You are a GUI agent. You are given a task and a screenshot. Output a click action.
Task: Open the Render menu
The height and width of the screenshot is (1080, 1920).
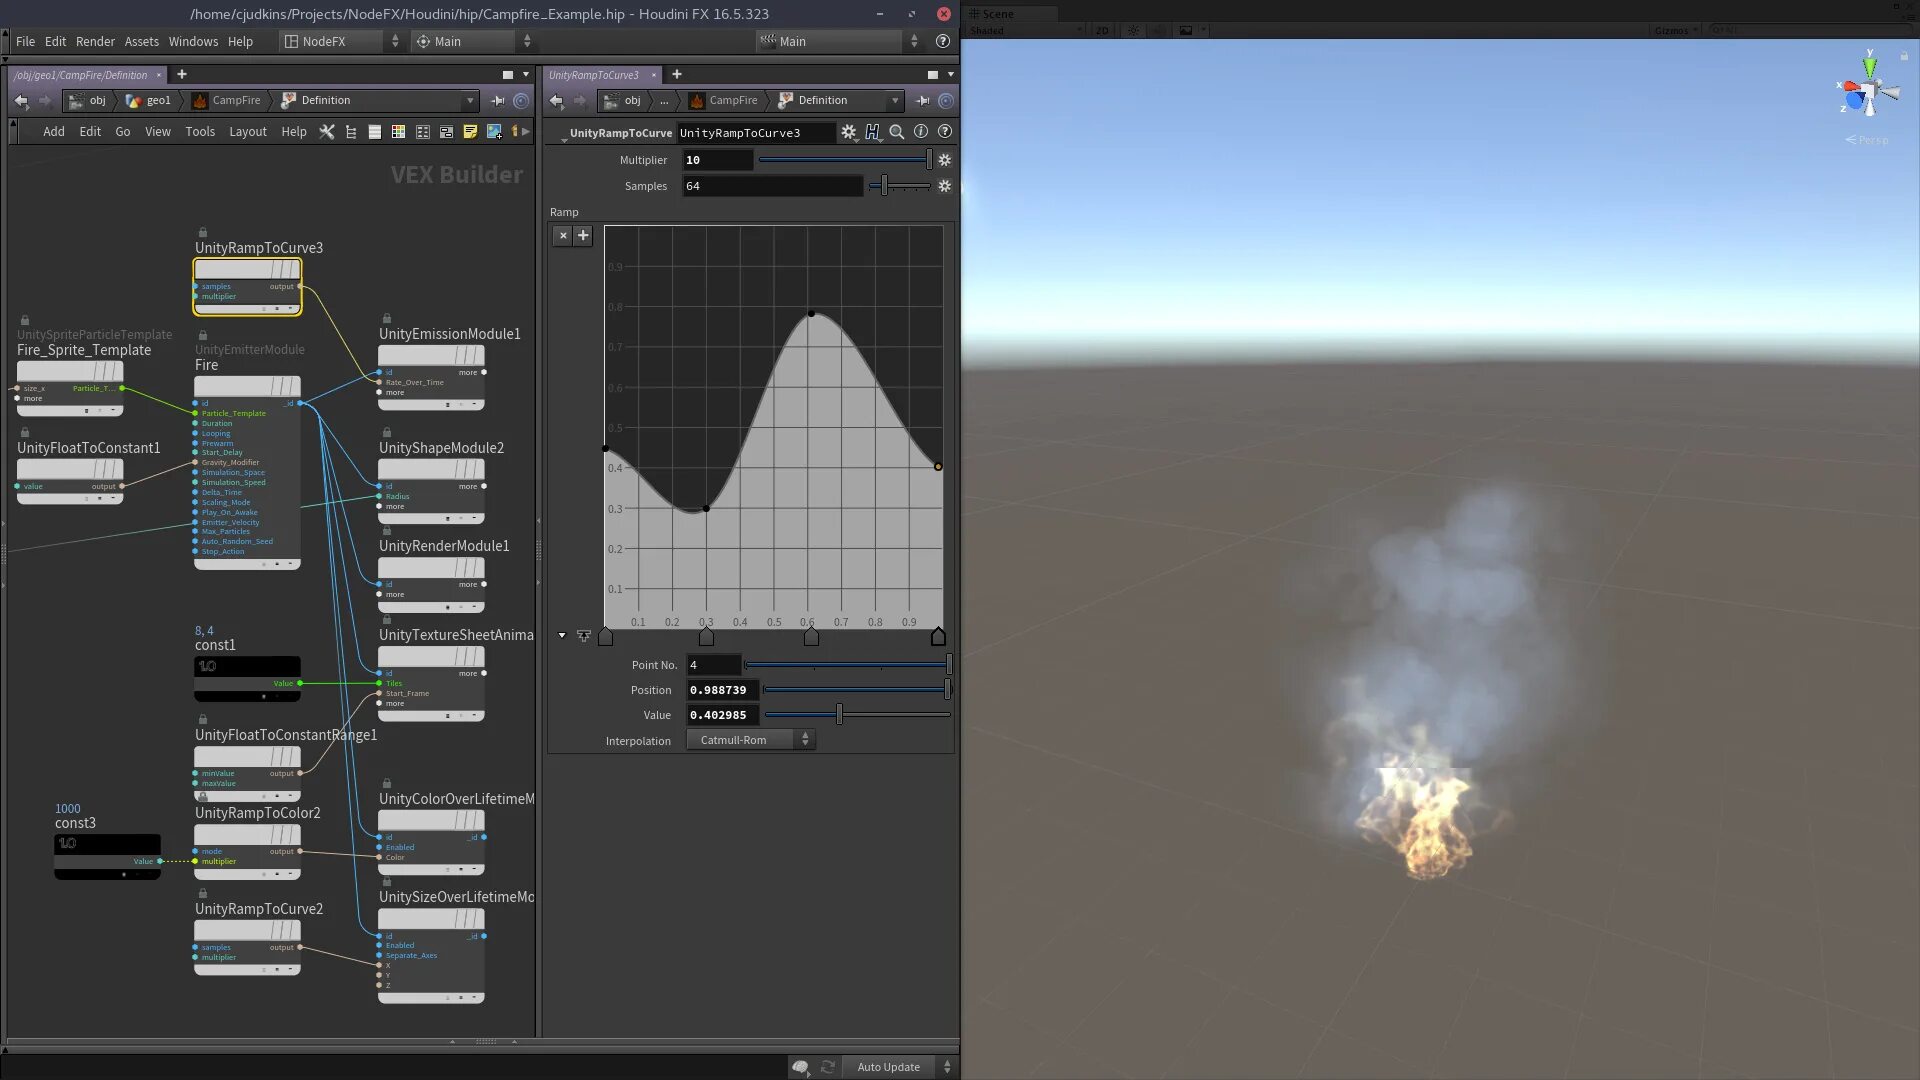95,41
